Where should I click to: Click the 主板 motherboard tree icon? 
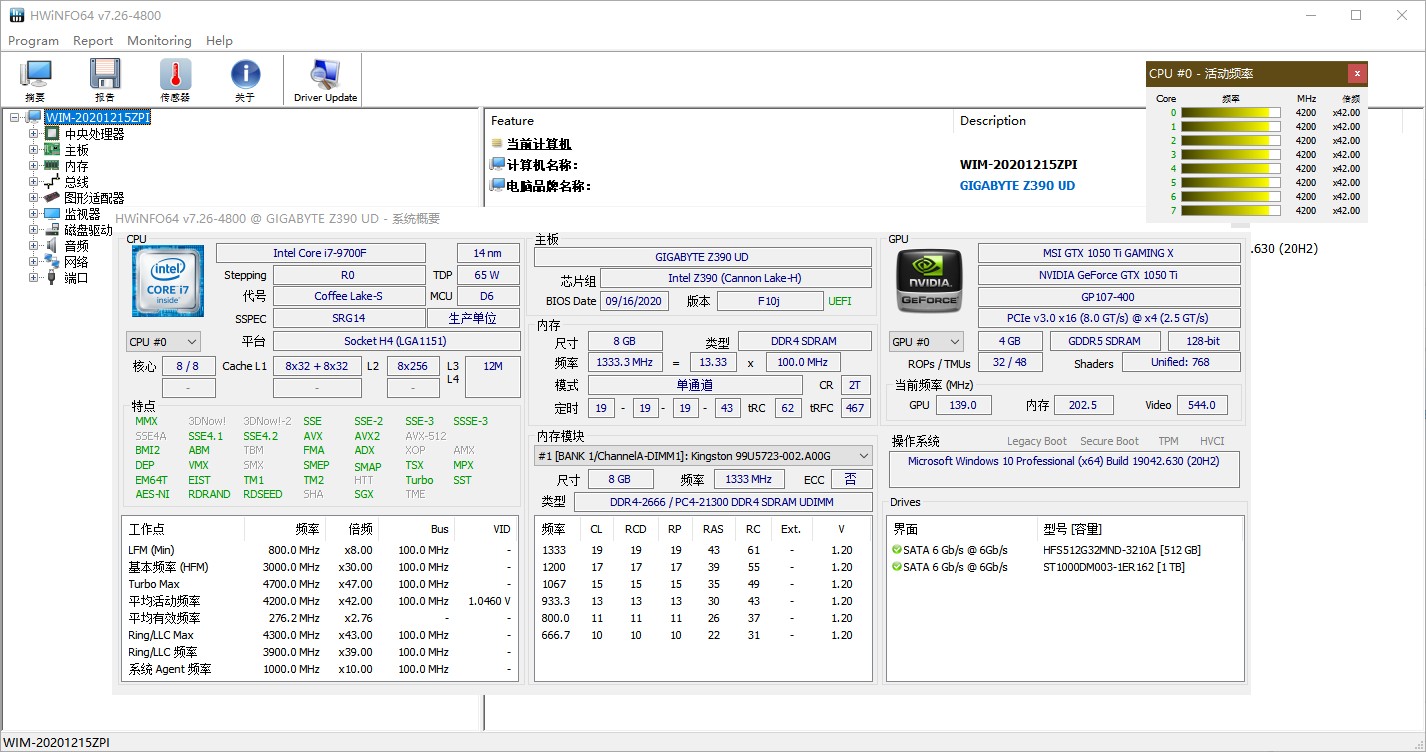point(52,150)
